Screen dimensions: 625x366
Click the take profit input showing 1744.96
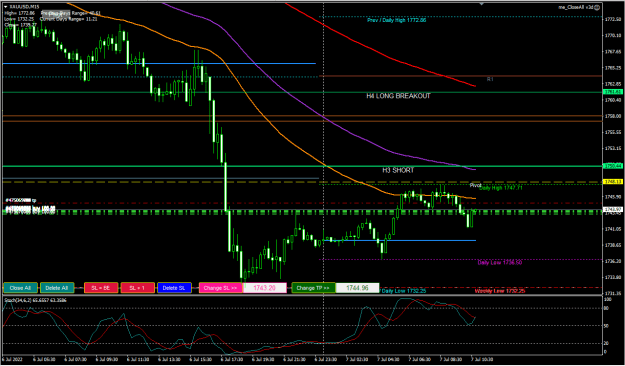[358, 288]
